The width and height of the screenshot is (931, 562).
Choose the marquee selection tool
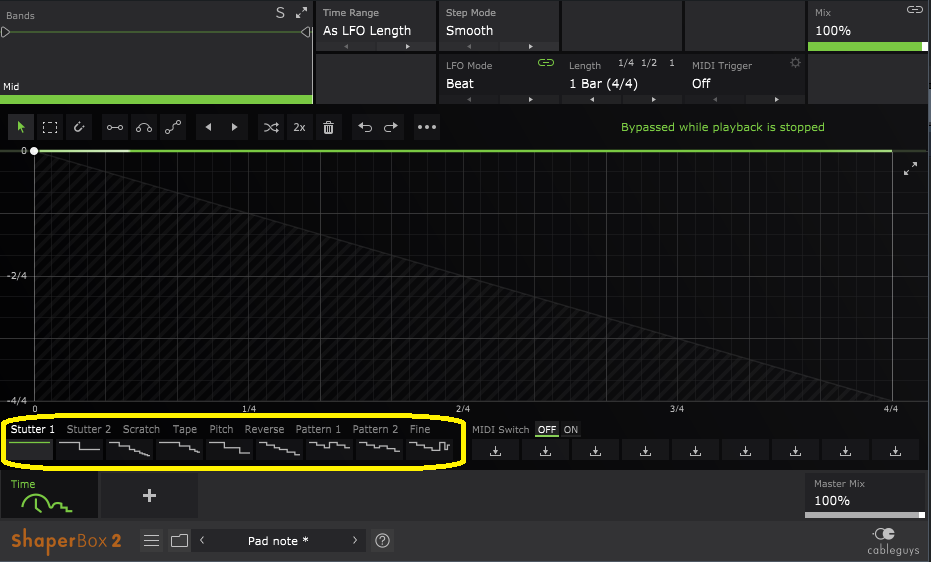[x=50, y=127]
